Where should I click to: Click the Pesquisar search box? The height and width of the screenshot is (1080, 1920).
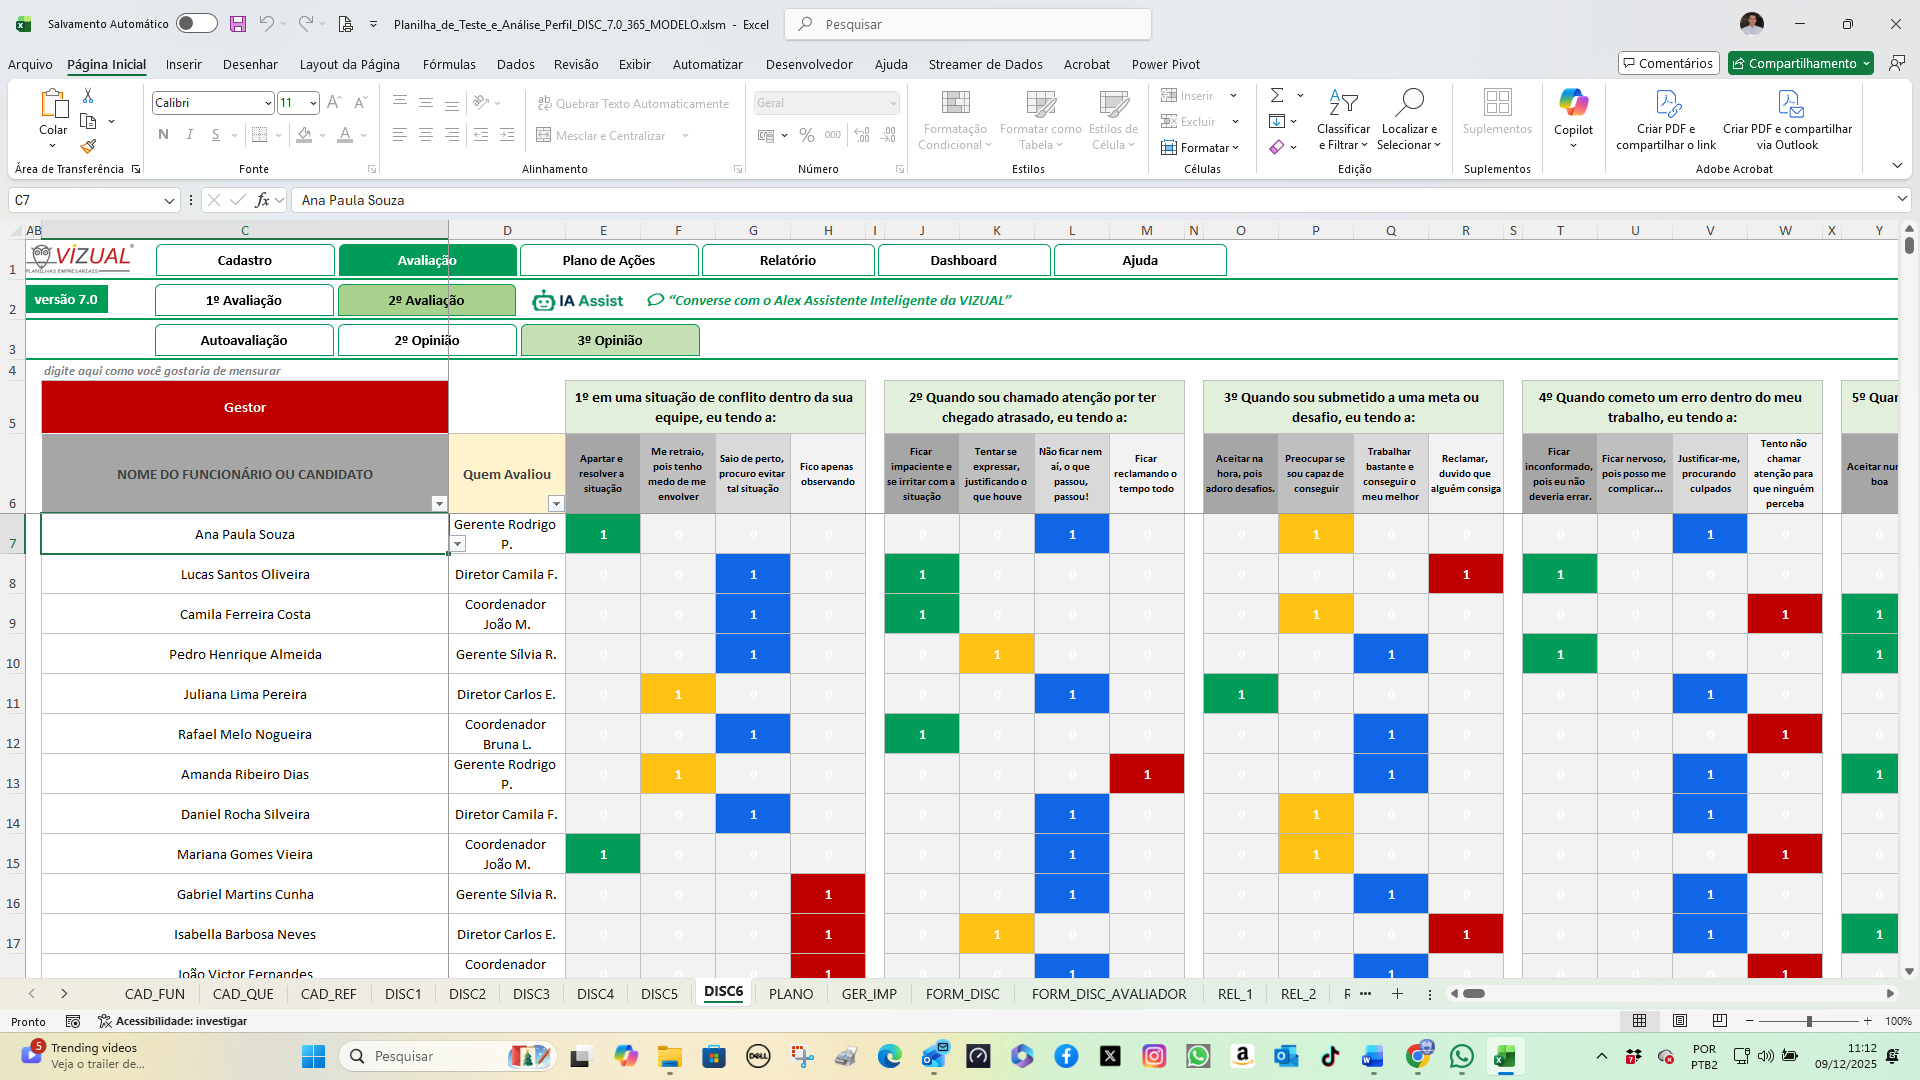point(967,23)
